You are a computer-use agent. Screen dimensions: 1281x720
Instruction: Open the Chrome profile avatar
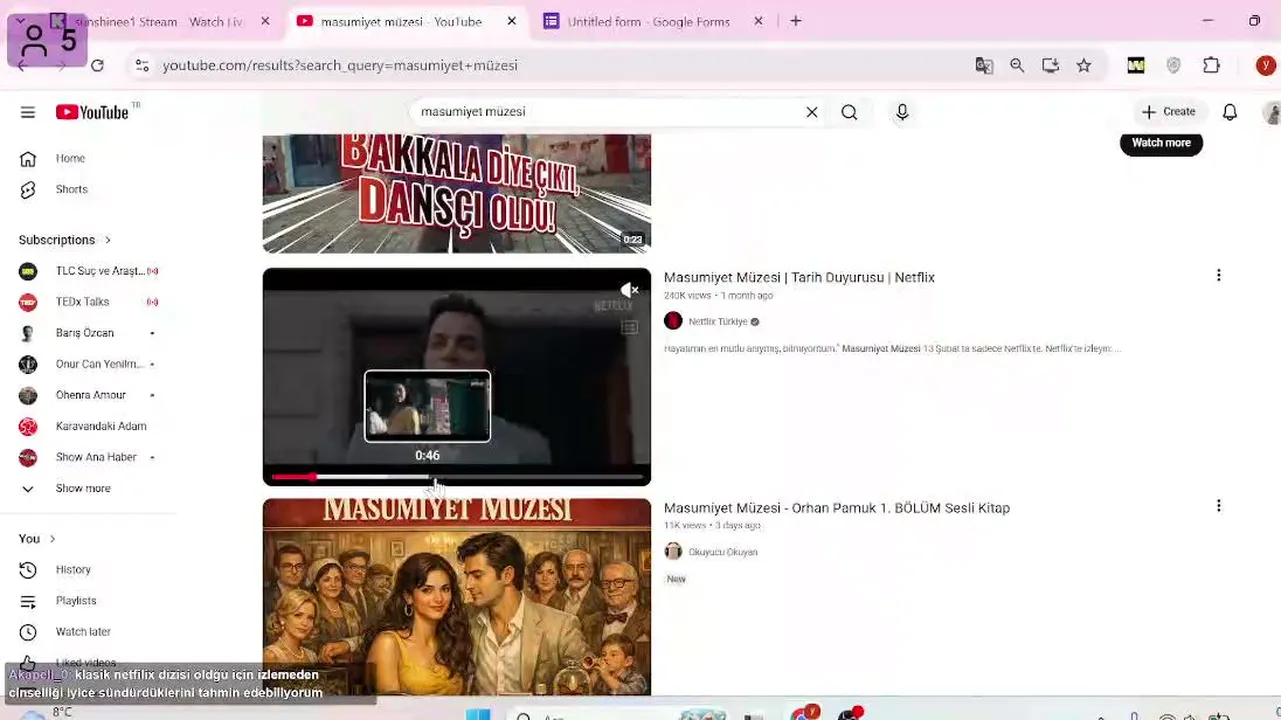coord(1267,65)
